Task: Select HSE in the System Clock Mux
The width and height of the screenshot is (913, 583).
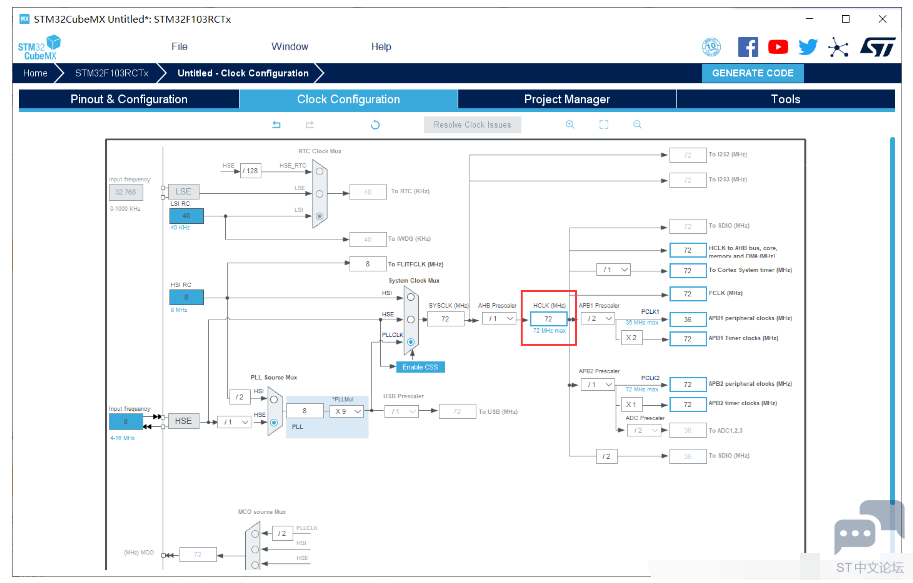Action: [411, 319]
